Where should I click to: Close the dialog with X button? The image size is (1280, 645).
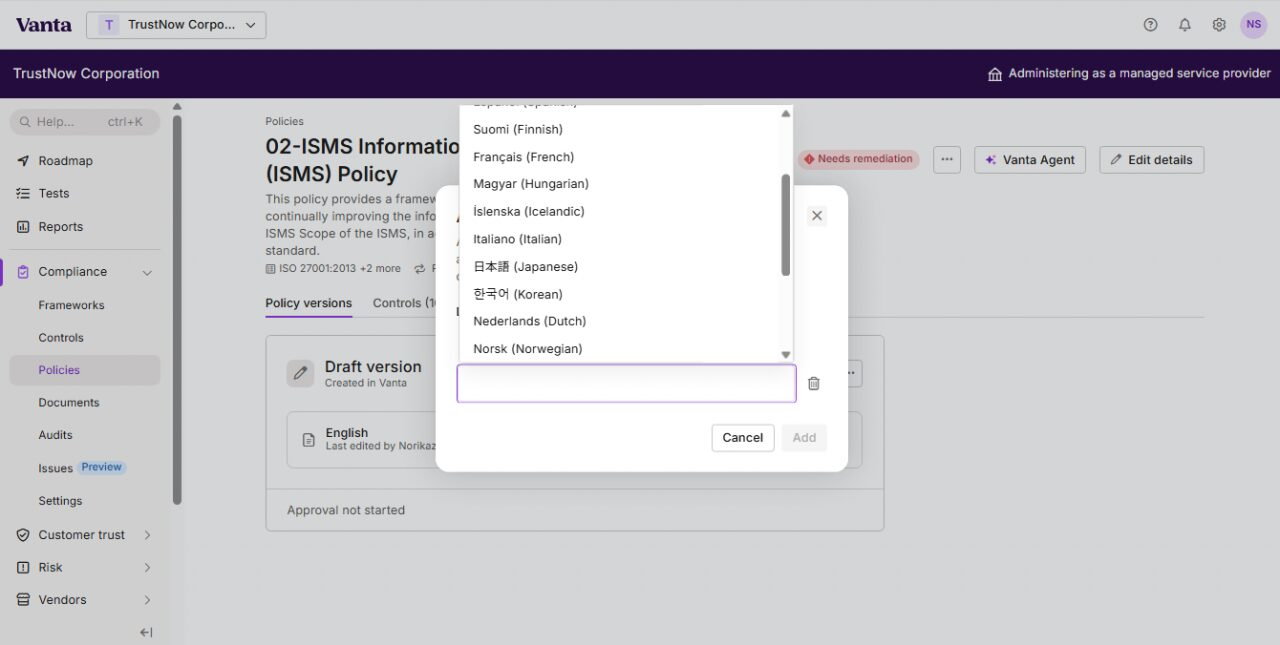817,216
